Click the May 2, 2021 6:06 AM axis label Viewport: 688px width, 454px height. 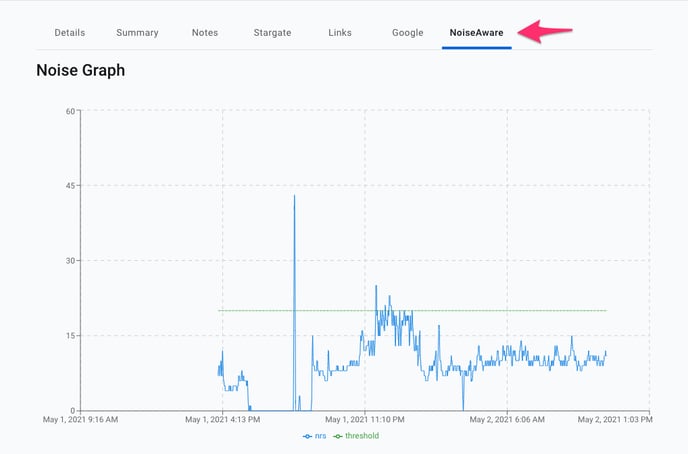point(507,420)
